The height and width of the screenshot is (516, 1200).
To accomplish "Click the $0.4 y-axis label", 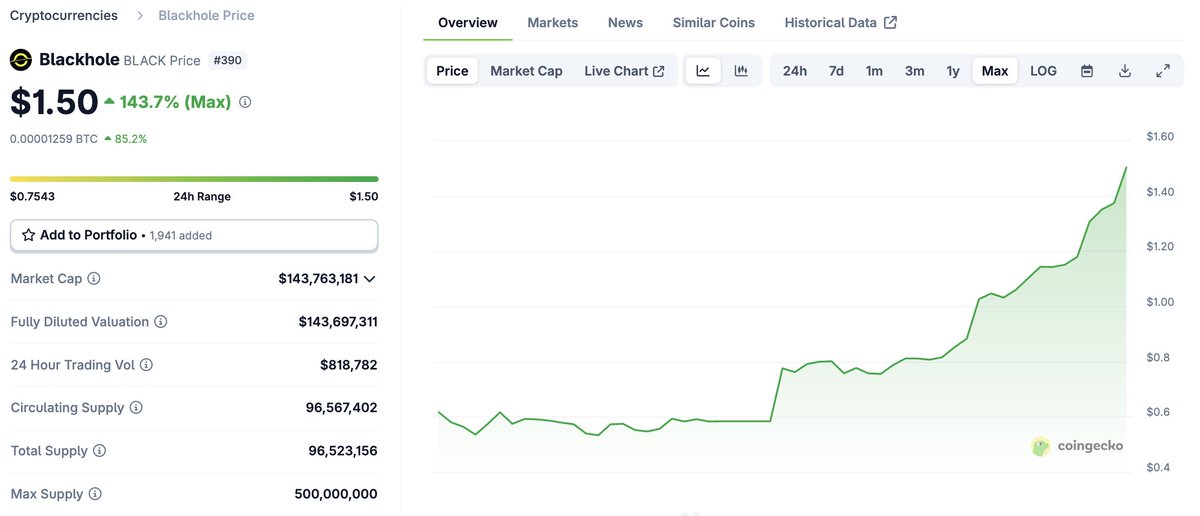I will click(x=1157, y=468).
